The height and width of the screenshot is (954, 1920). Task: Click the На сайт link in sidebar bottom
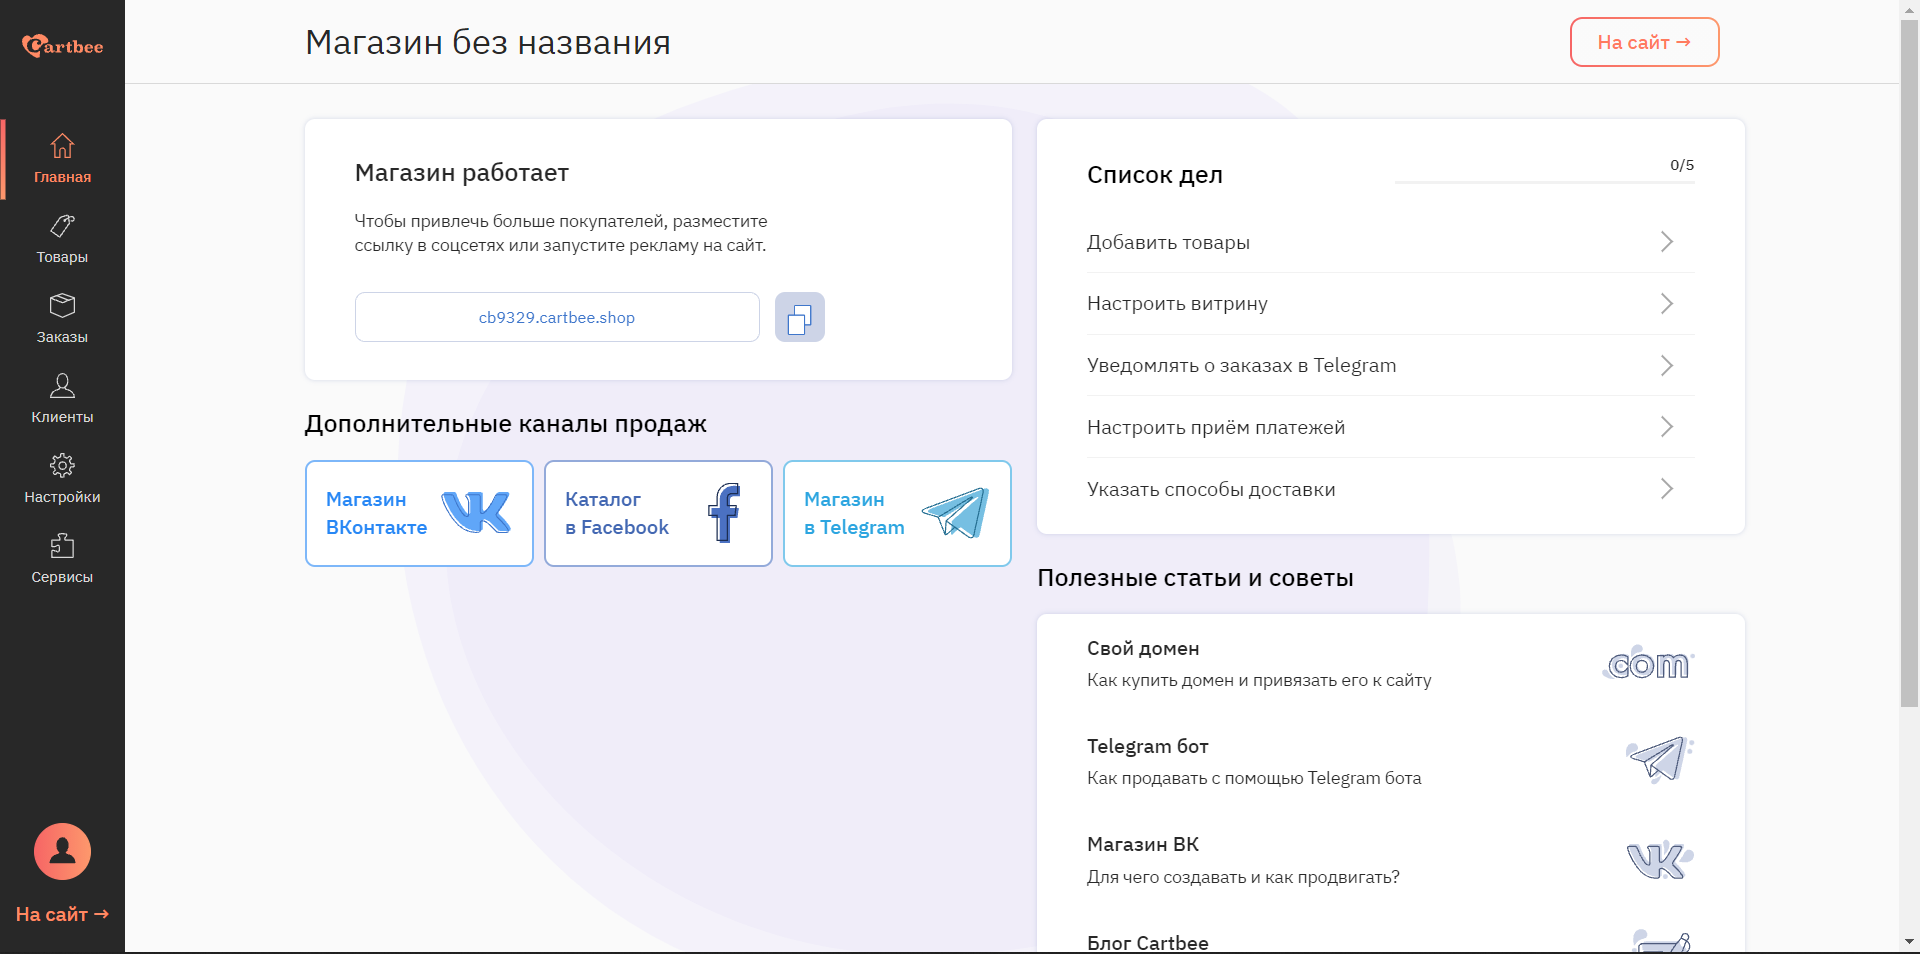pos(62,914)
